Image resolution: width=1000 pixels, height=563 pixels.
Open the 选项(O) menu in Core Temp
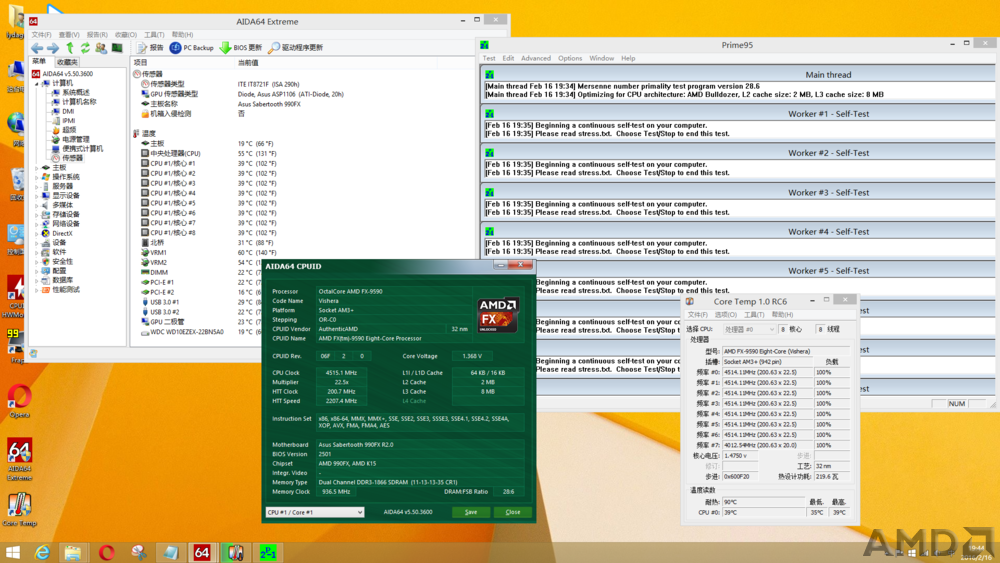pos(726,315)
